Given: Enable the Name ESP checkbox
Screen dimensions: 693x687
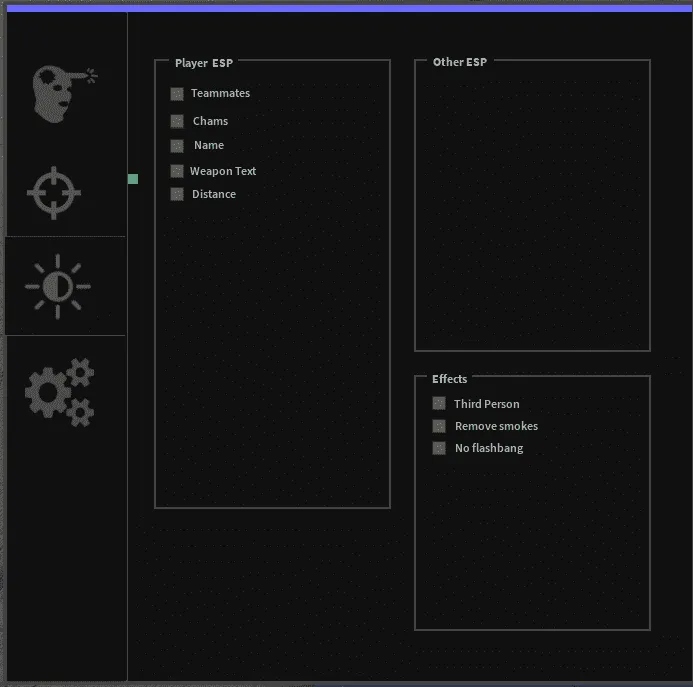Looking at the screenshot, I should [x=177, y=146].
